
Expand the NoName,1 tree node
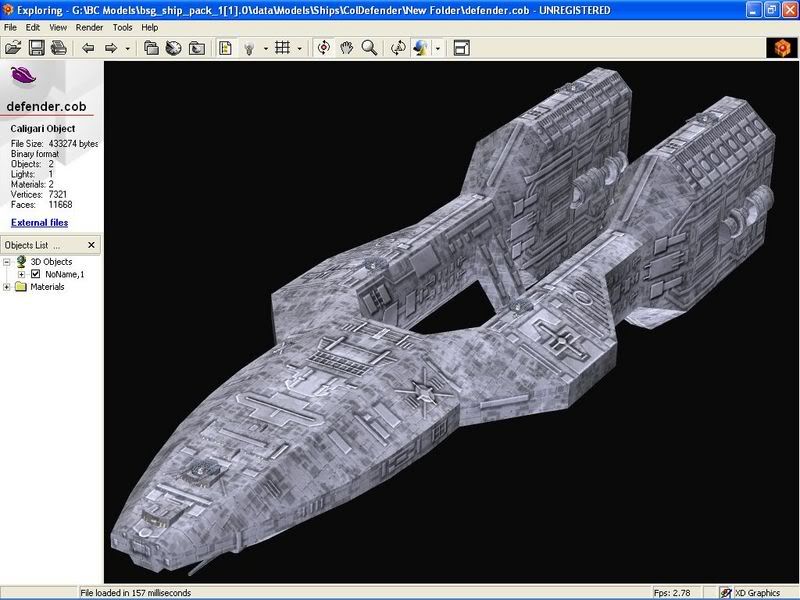21,274
